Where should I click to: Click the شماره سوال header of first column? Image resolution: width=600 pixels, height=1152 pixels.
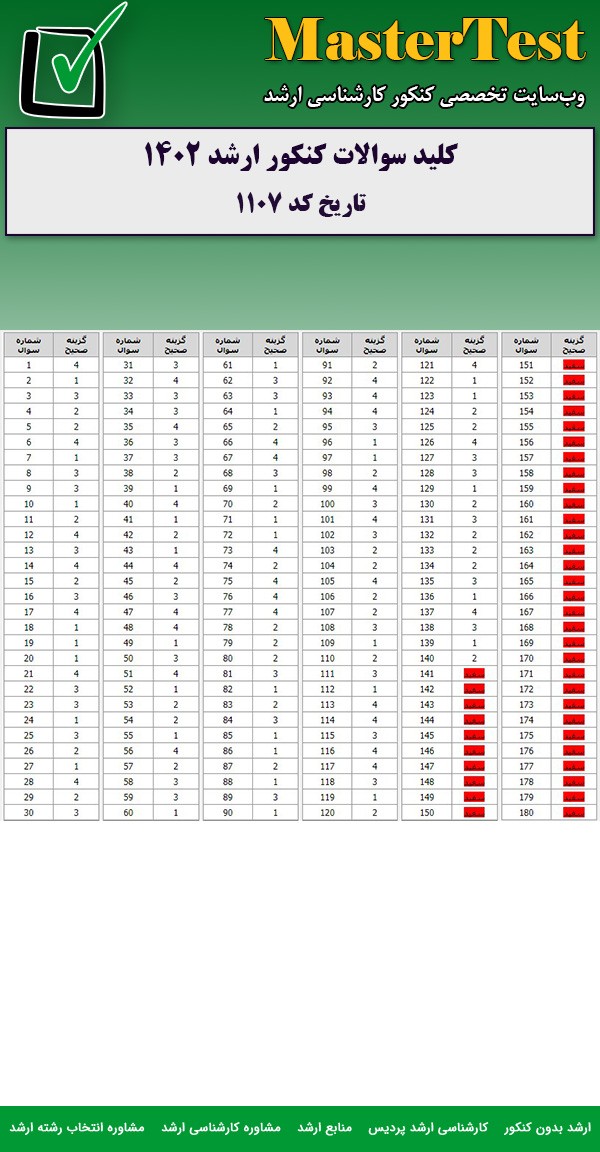[x=29, y=345]
